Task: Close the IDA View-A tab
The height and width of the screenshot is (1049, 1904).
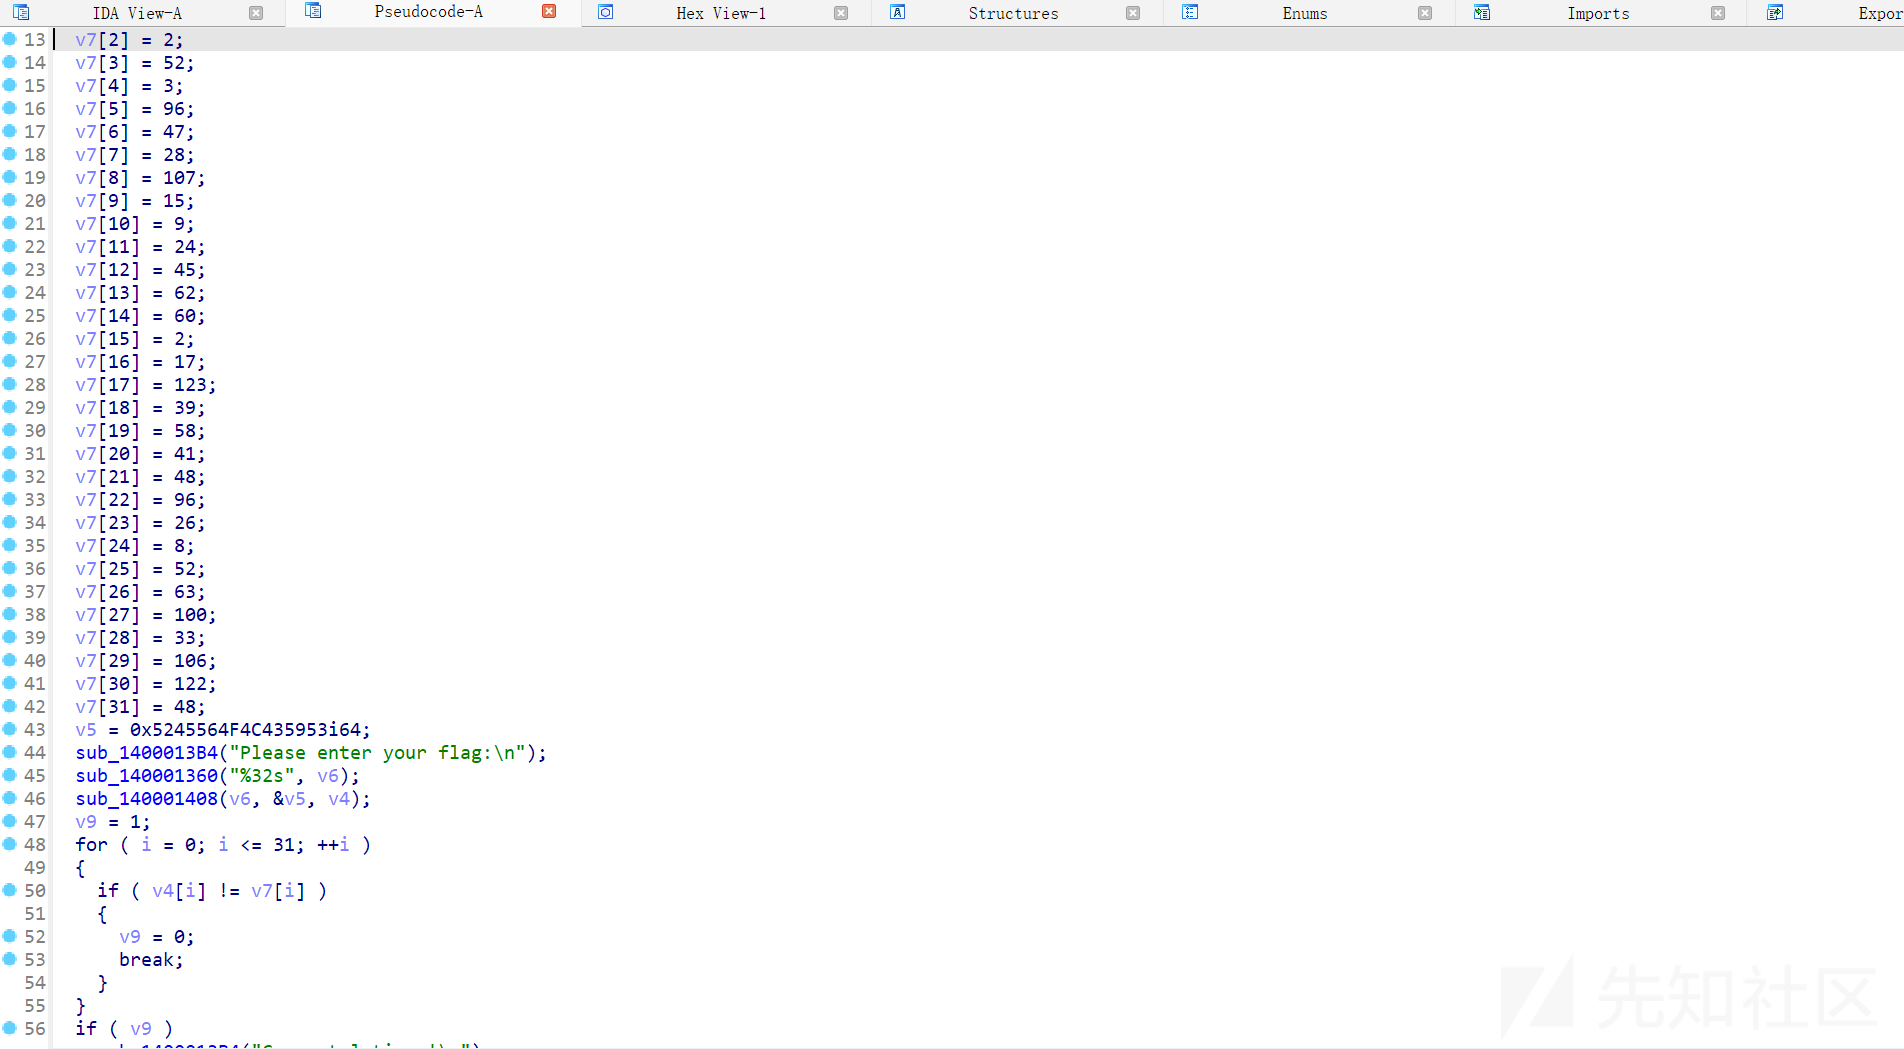Action: (256, 13)
